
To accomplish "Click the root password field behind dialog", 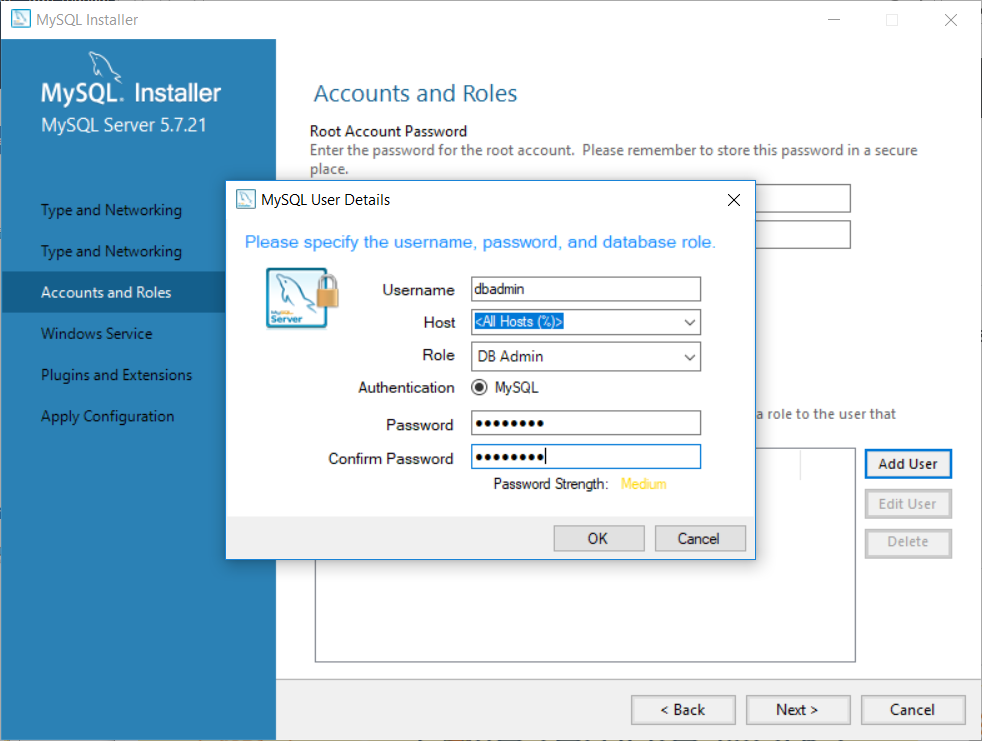I will click(x=803, y=198).
